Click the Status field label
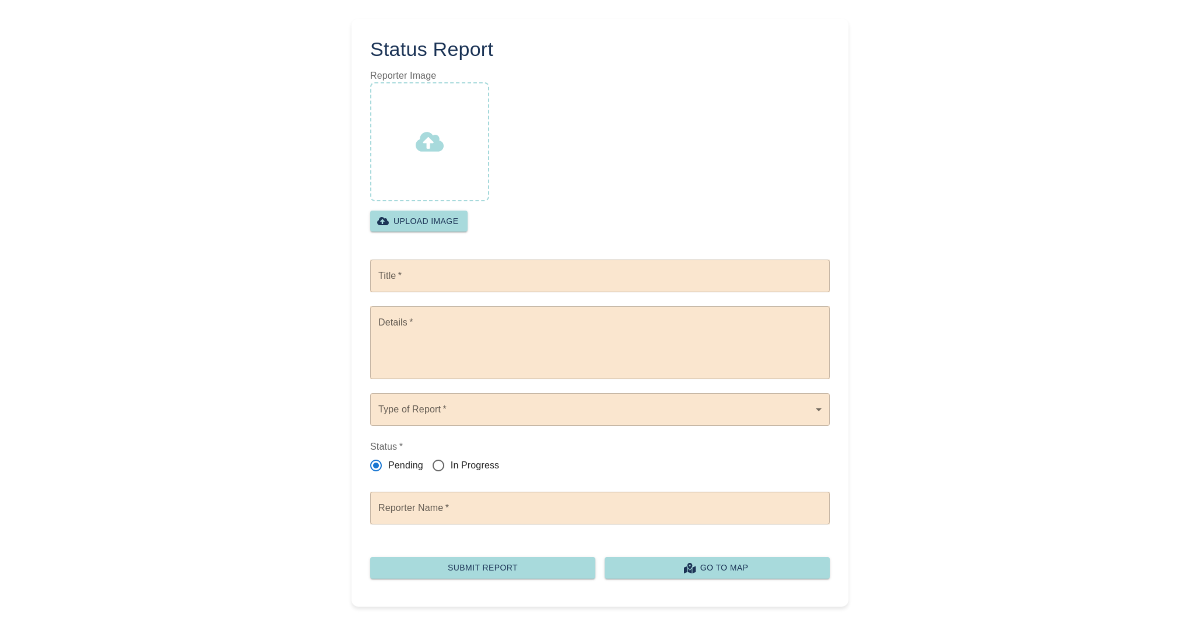Viewport: 1200px width, 630px height. pos(386,447)
